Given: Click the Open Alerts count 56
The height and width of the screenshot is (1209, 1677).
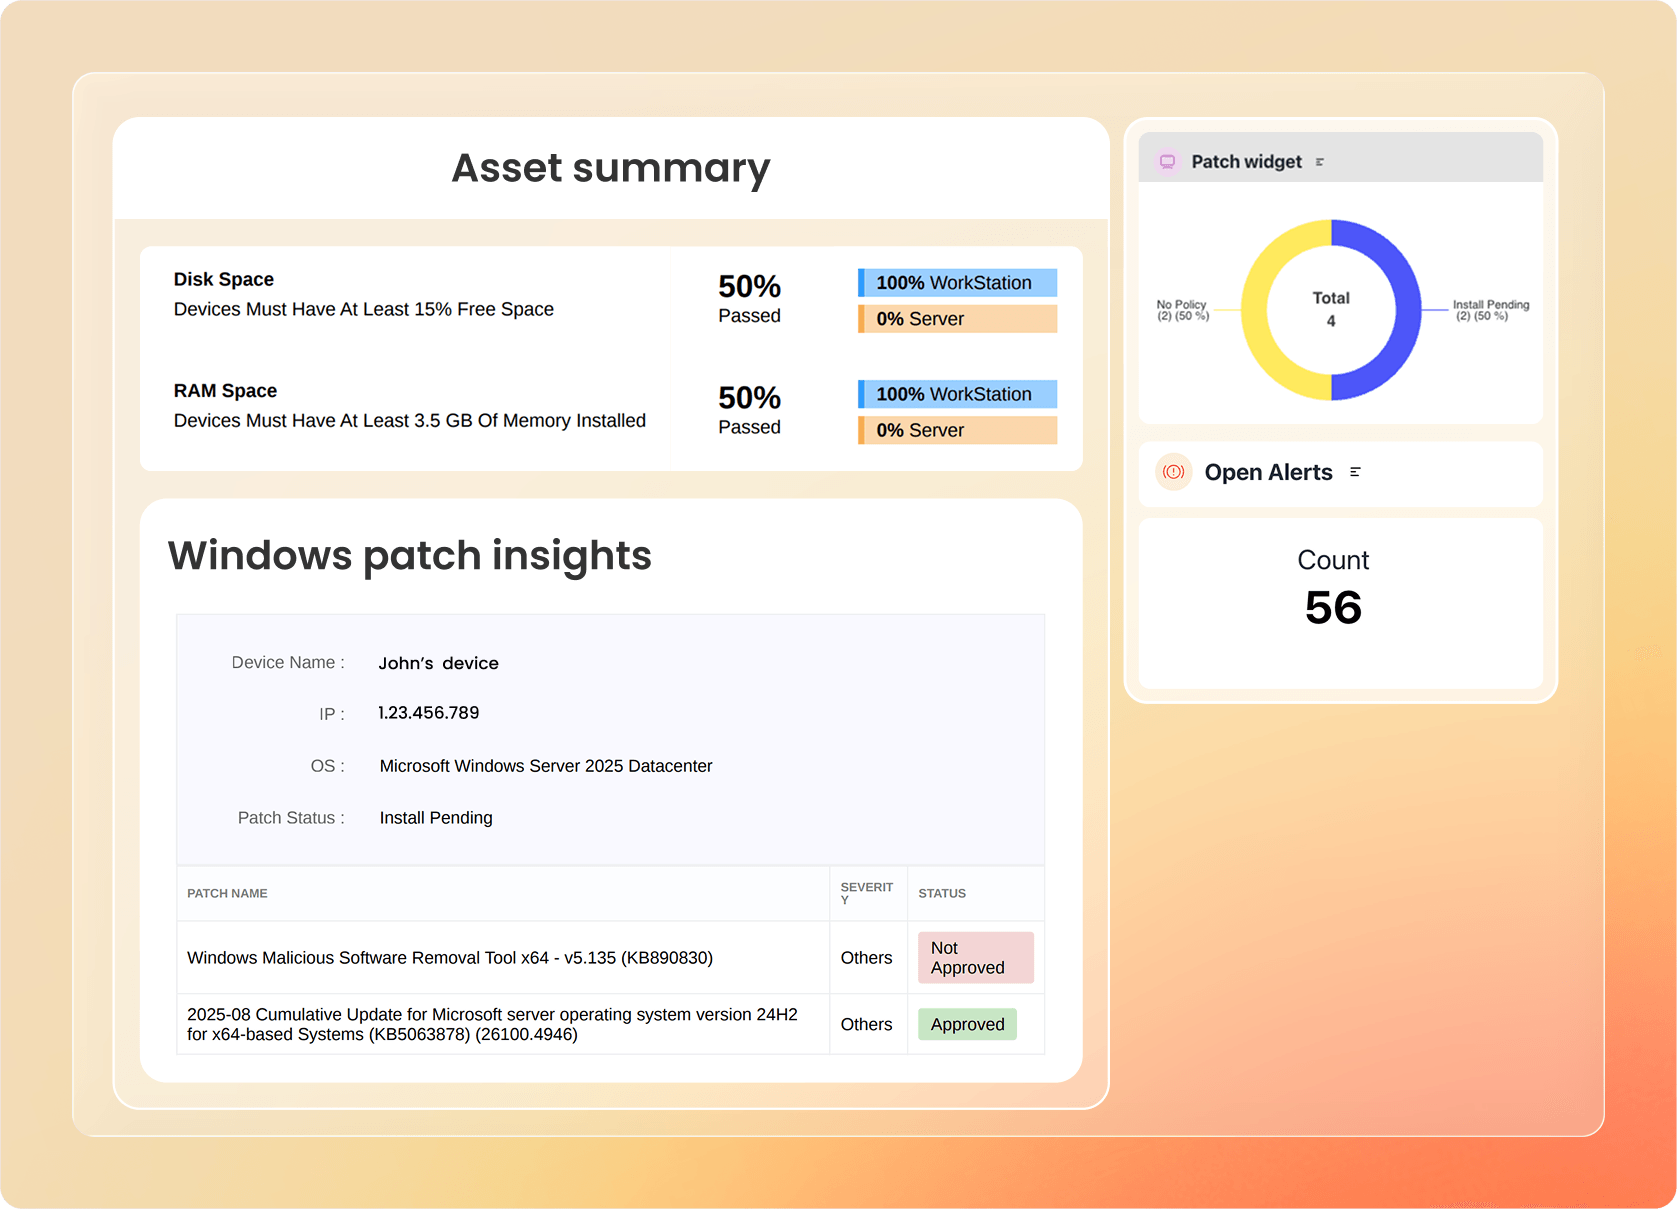Looking at the screenshot, I should click(1333, 607).
